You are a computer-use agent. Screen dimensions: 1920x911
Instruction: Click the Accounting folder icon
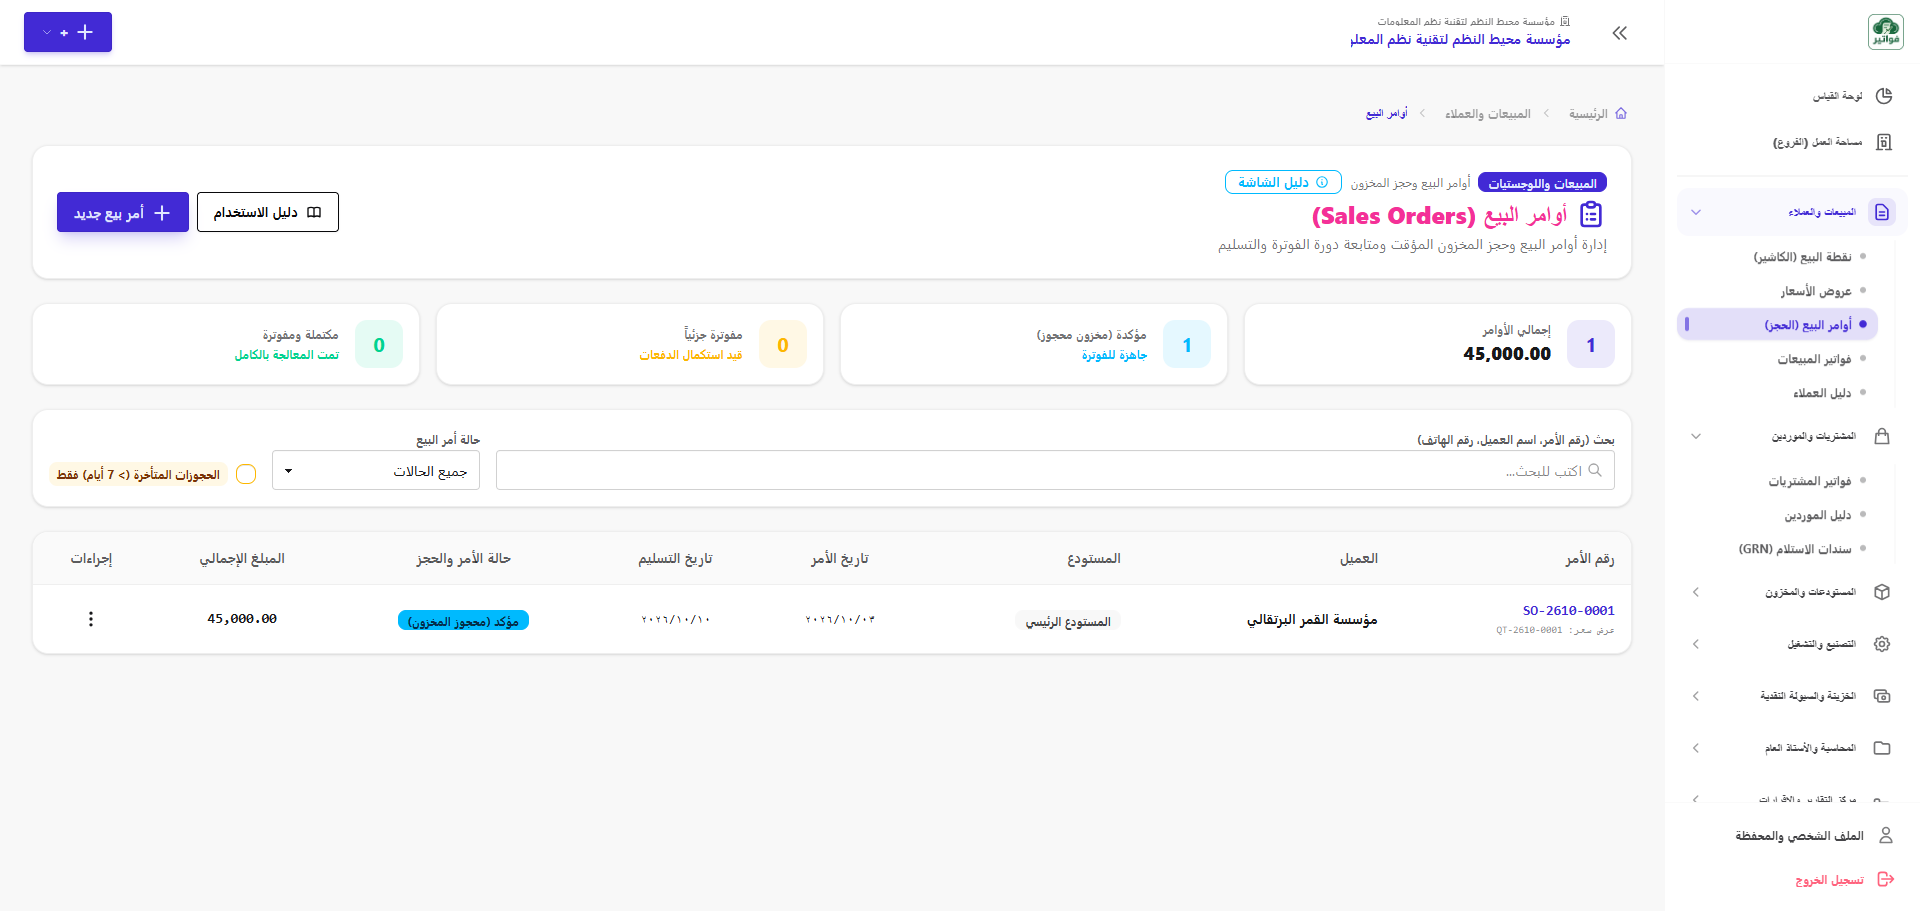pyautogui.click(x=1882, y=748)
